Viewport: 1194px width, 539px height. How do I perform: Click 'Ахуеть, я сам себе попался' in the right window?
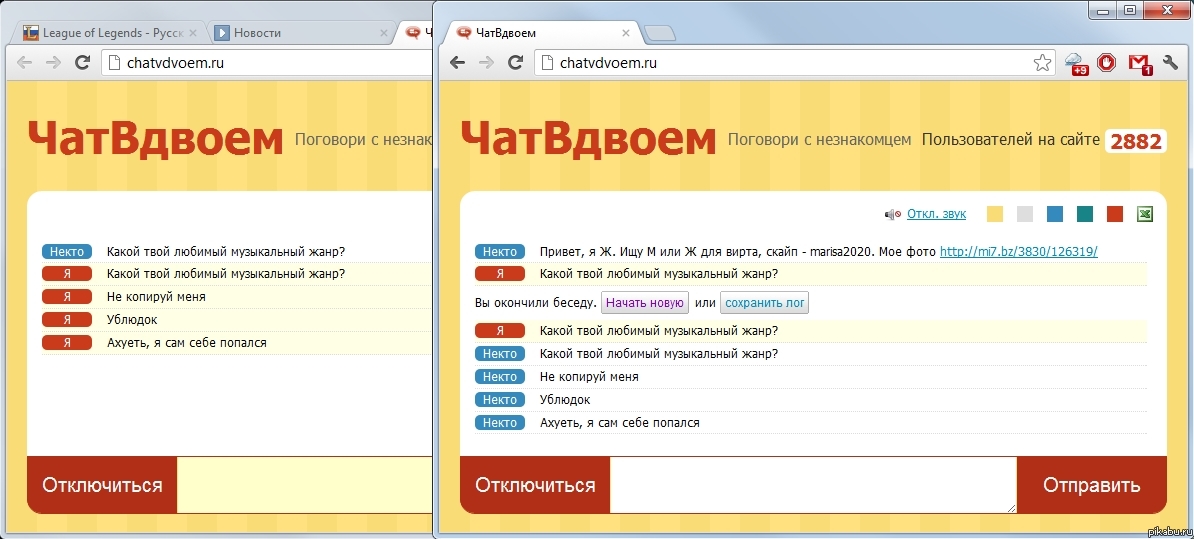point(619,423)
